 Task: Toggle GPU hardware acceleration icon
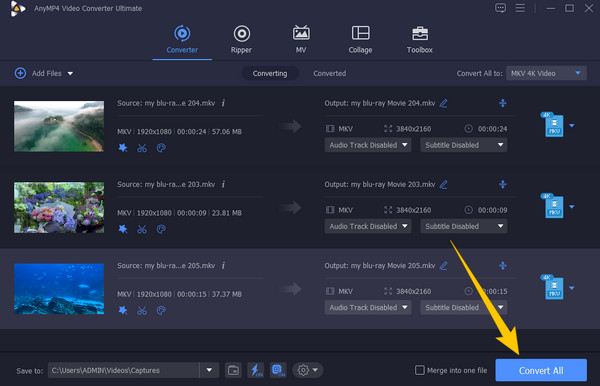[x=278, y=370]
